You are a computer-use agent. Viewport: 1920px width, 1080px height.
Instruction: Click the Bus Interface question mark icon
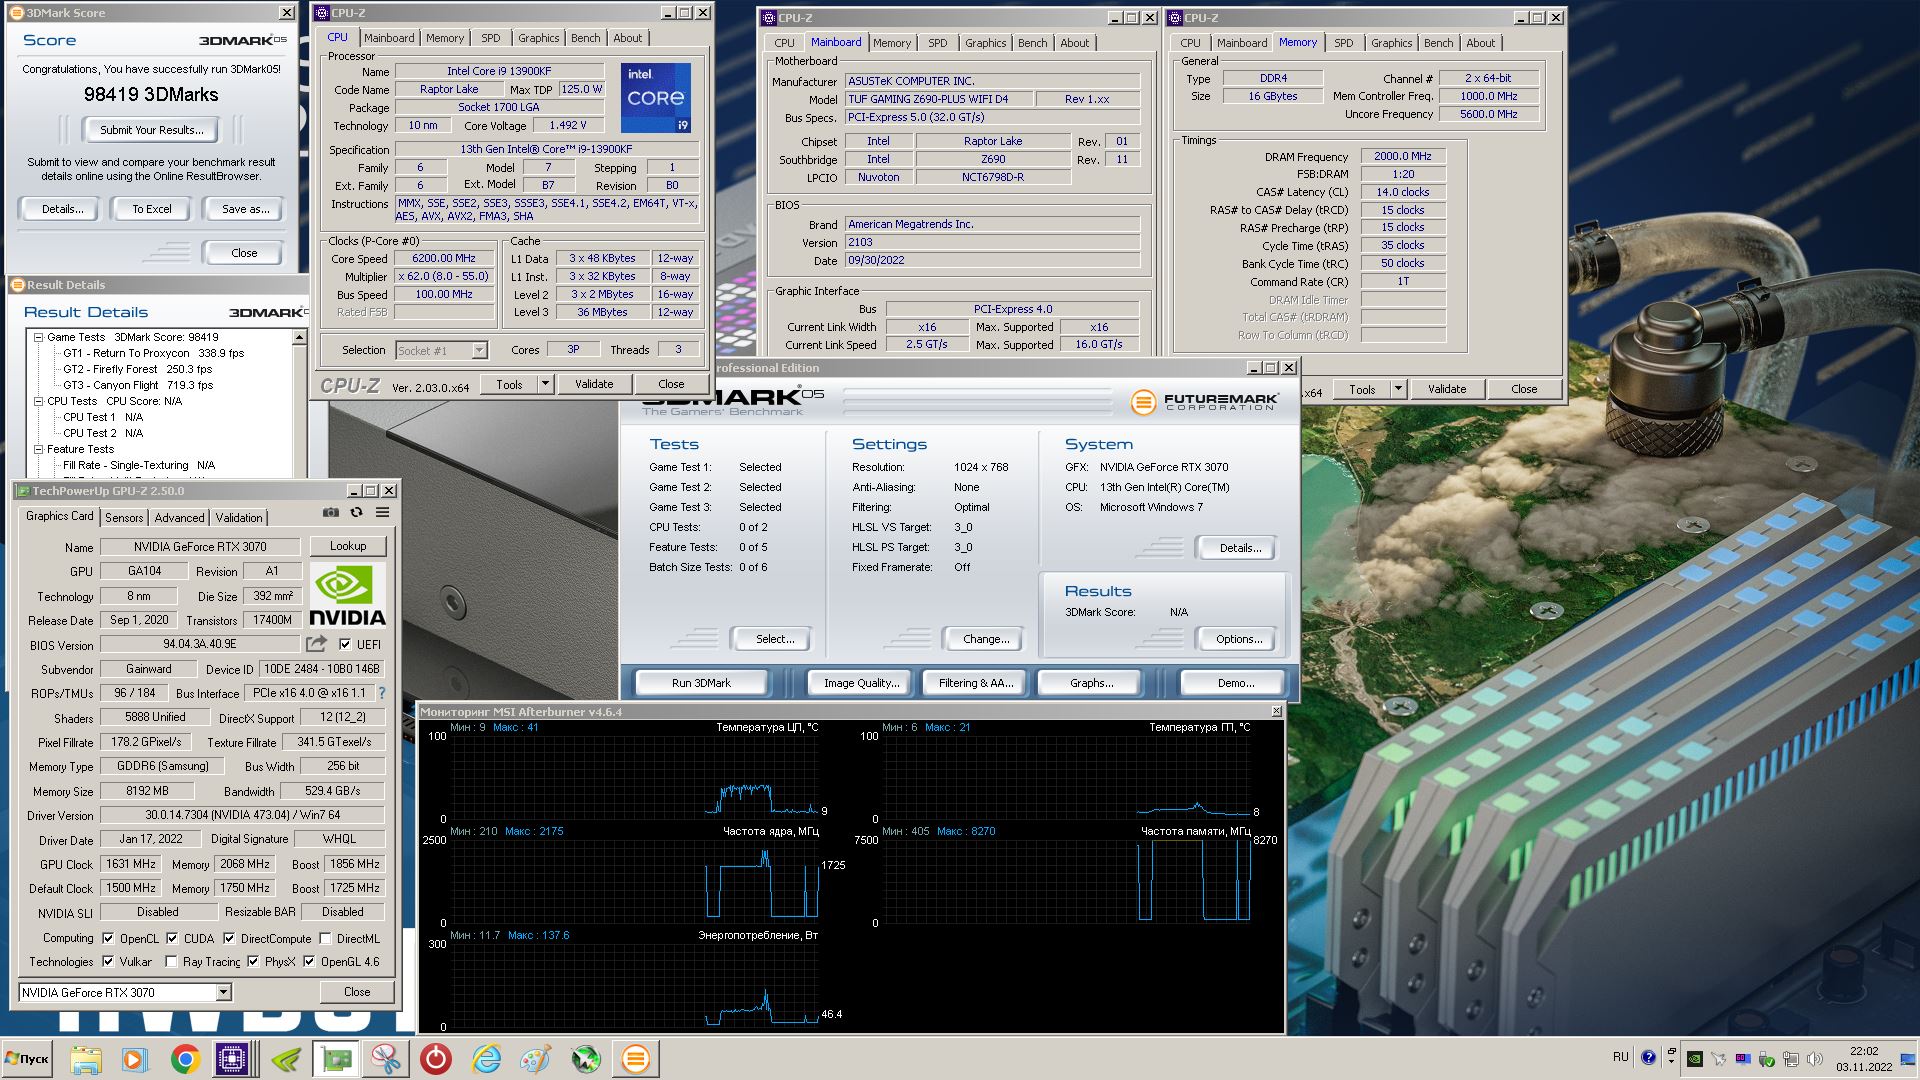381,692
